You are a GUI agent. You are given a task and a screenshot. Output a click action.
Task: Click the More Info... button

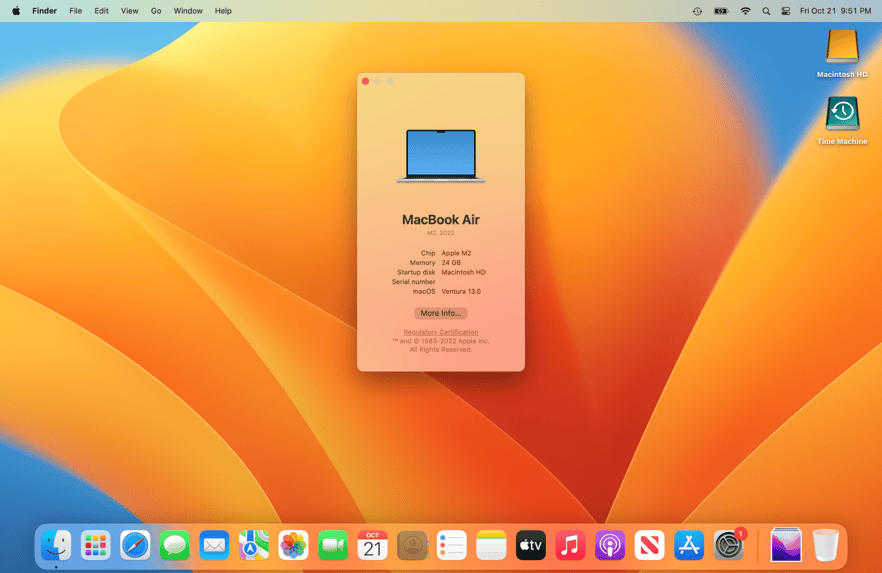(x=440, y=313)
